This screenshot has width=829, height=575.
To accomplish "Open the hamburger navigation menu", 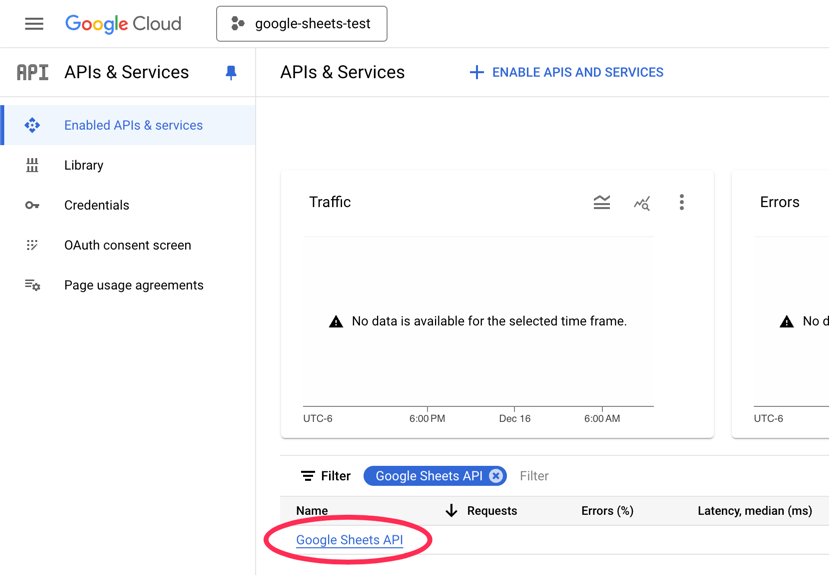I will click(34, 23).
